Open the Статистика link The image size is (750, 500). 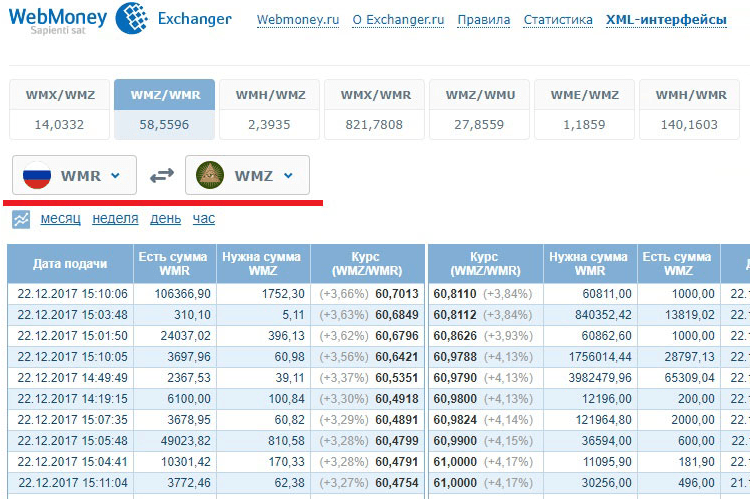(558, 20)
